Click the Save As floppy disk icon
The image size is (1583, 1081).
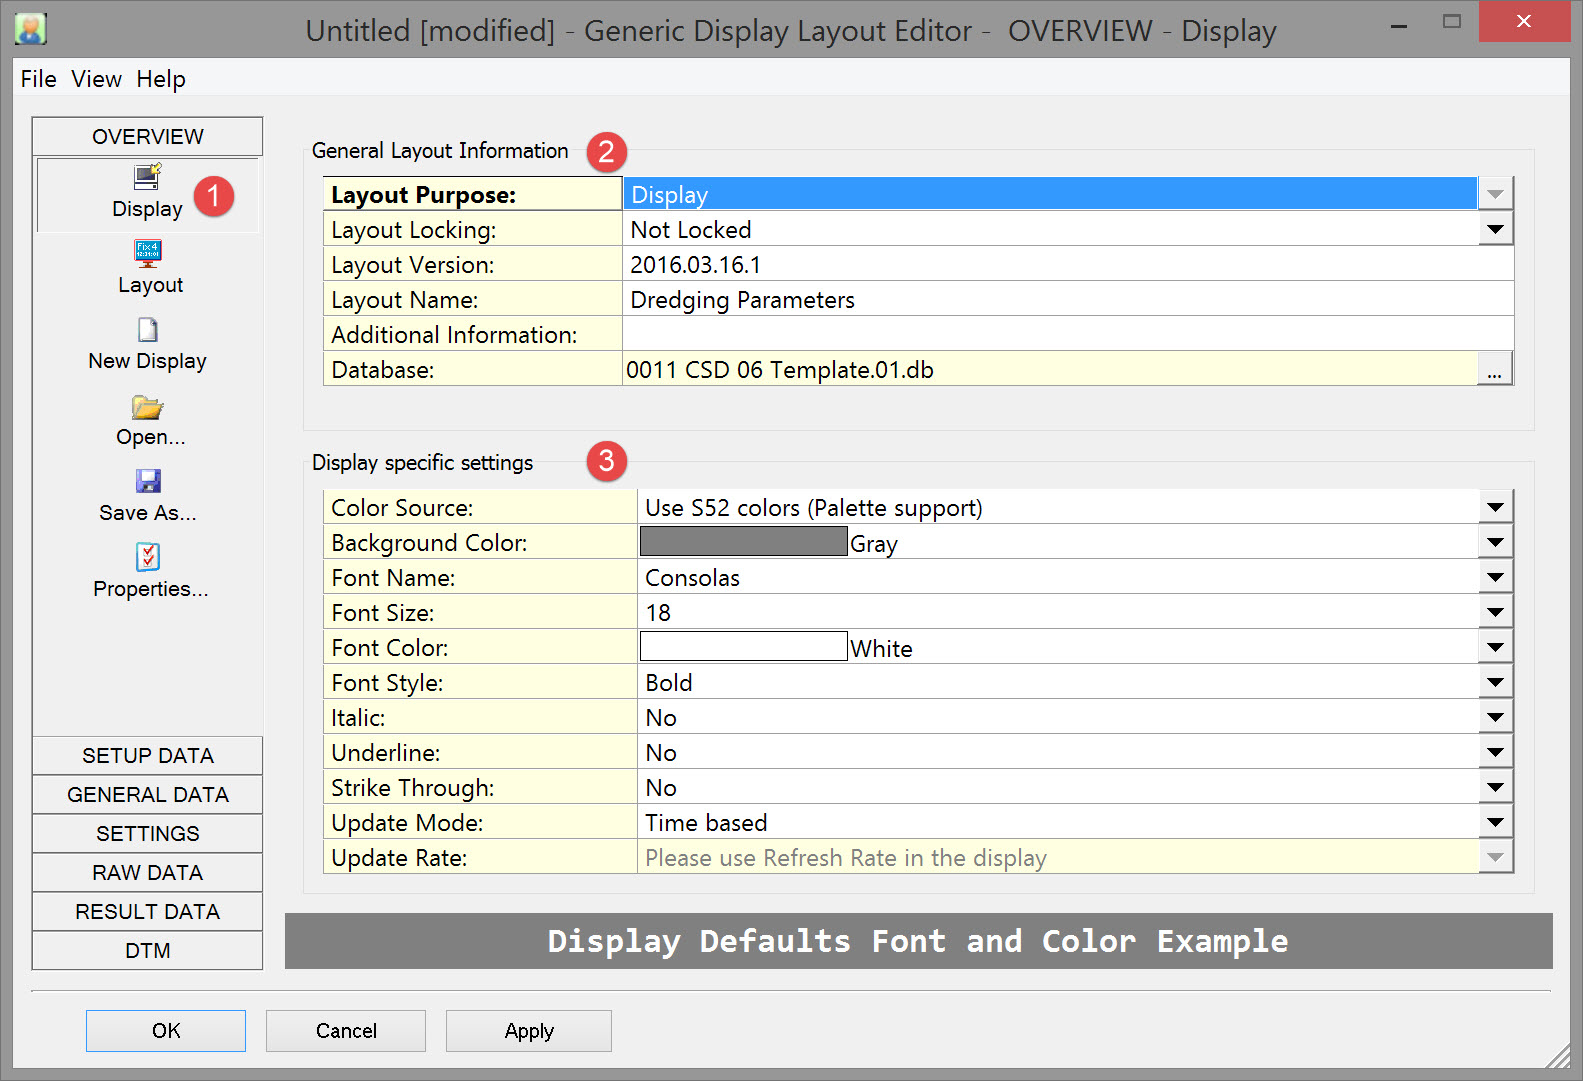147,482
